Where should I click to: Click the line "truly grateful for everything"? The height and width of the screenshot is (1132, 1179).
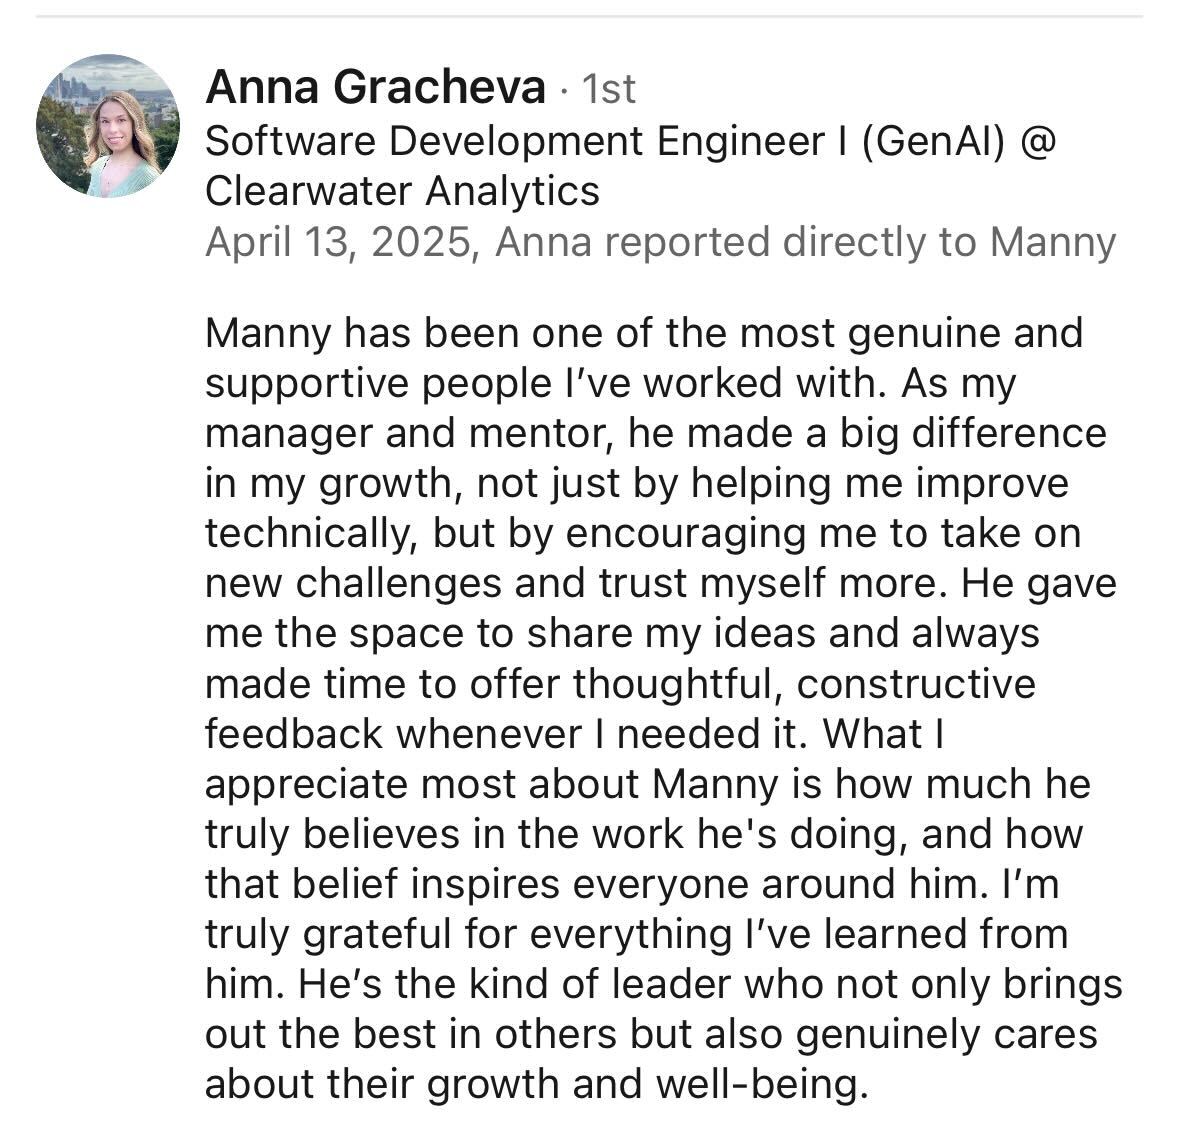464,934
